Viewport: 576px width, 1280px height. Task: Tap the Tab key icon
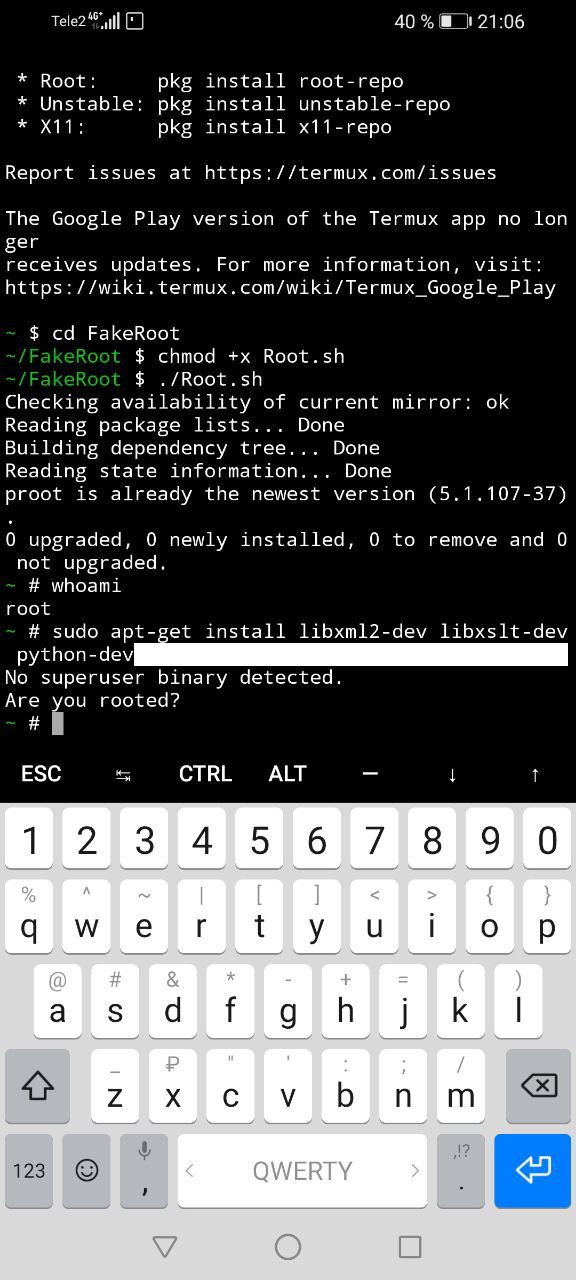[x=123, y=774]
